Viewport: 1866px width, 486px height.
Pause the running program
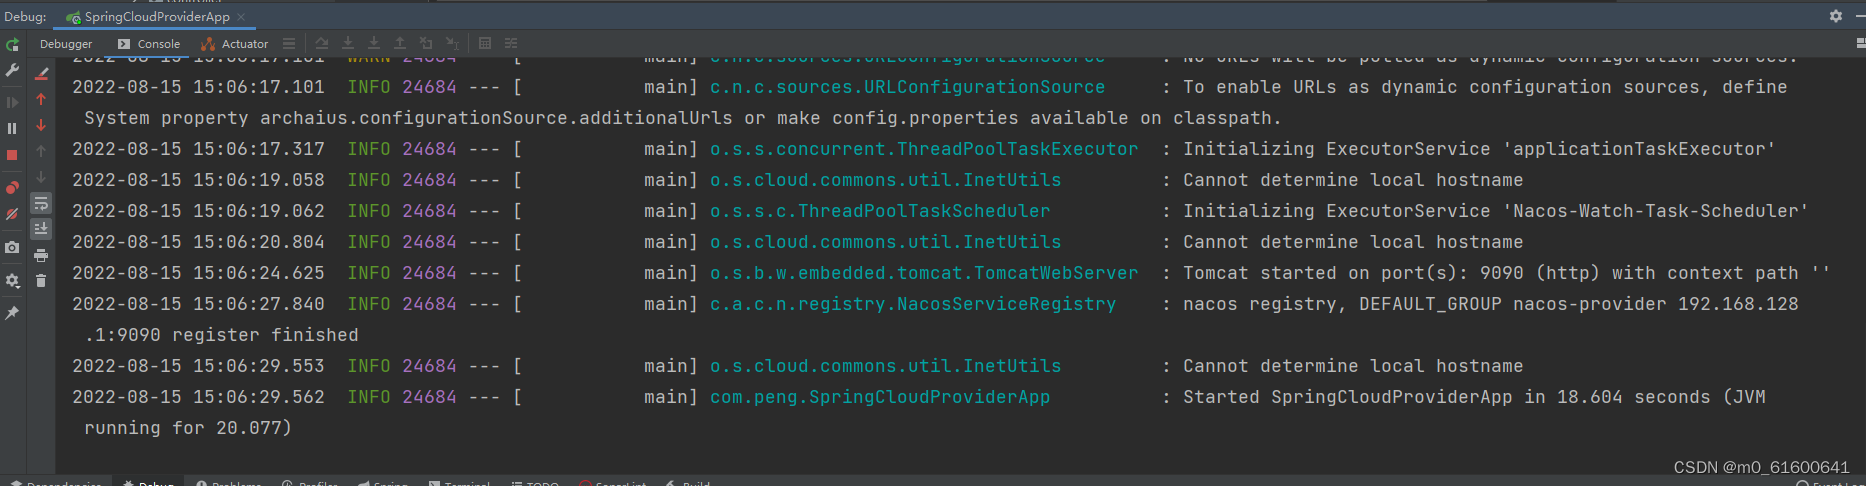click(12, 128)
